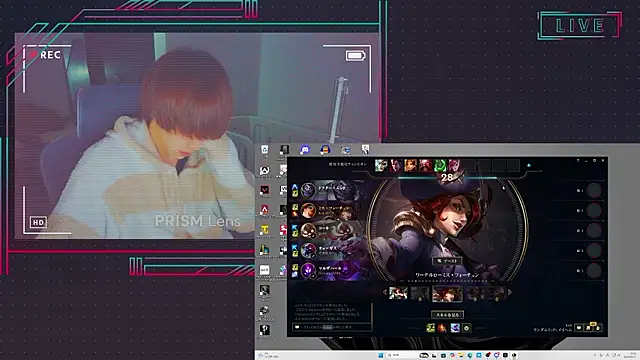The height and width of the screenshot is (360, 640).
Task: Open the Valorant desktop shortcut
Action: click(264, 190)
